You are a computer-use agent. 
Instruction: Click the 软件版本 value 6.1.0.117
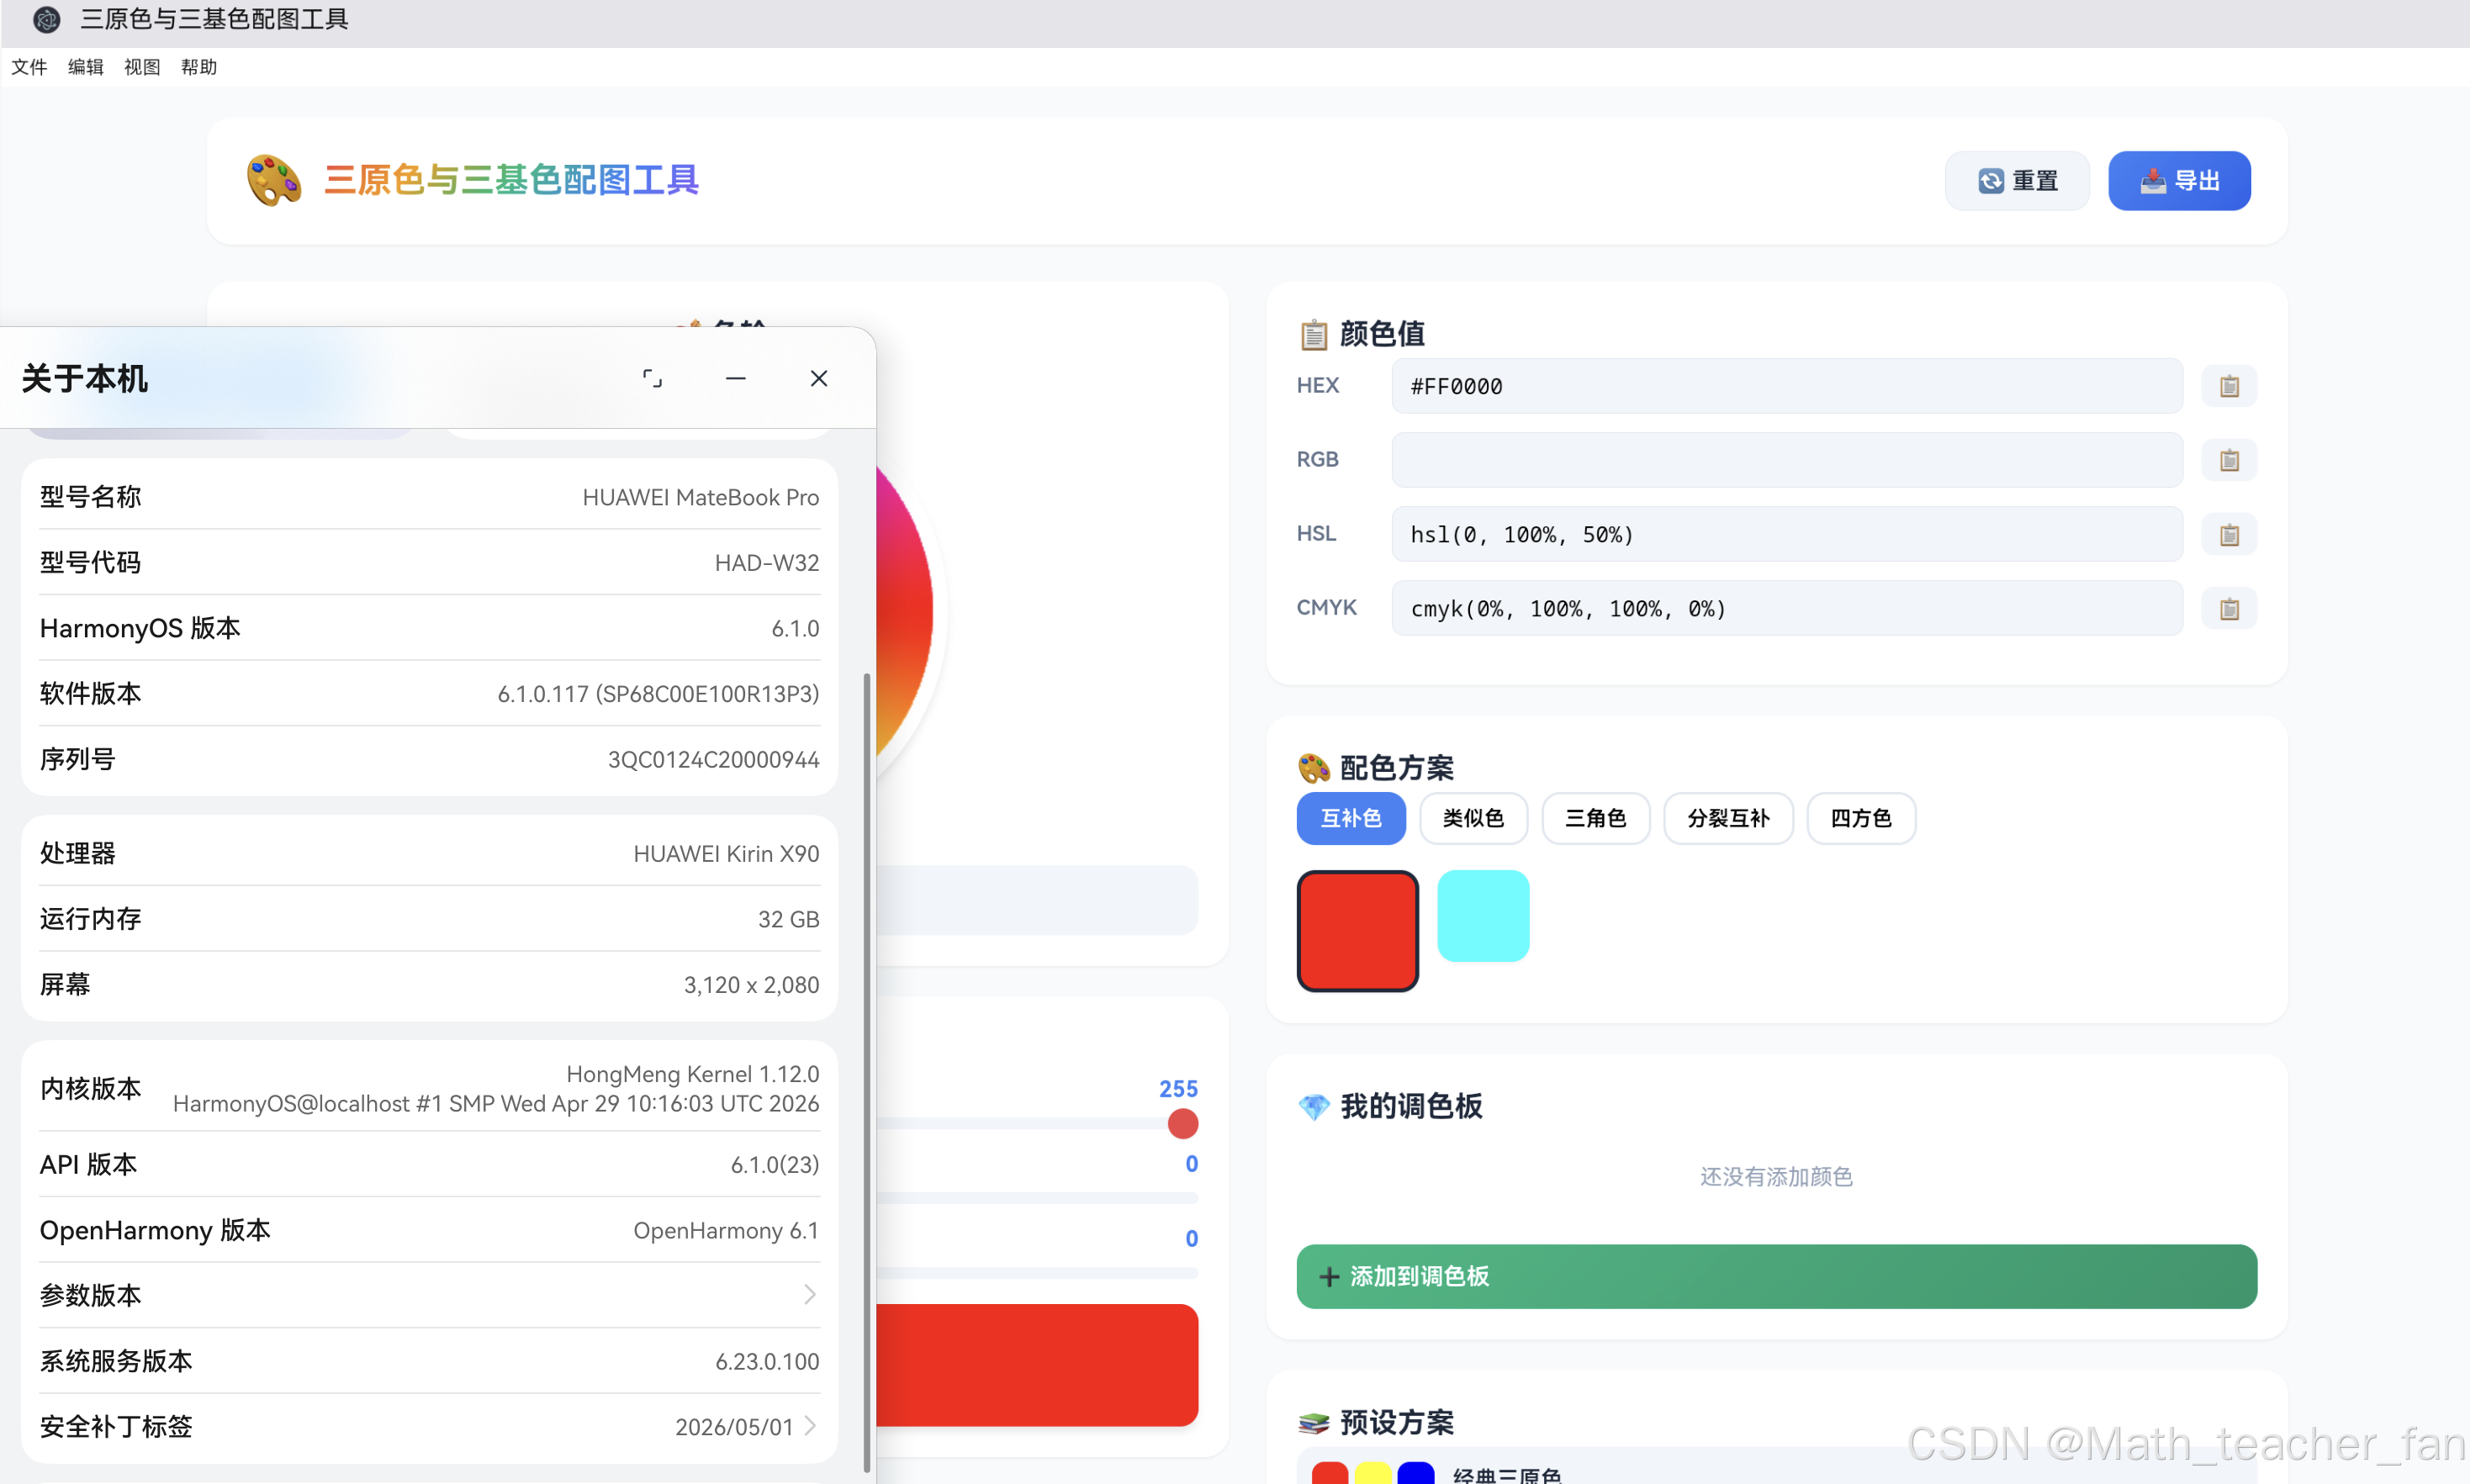(x=658, y=694)
